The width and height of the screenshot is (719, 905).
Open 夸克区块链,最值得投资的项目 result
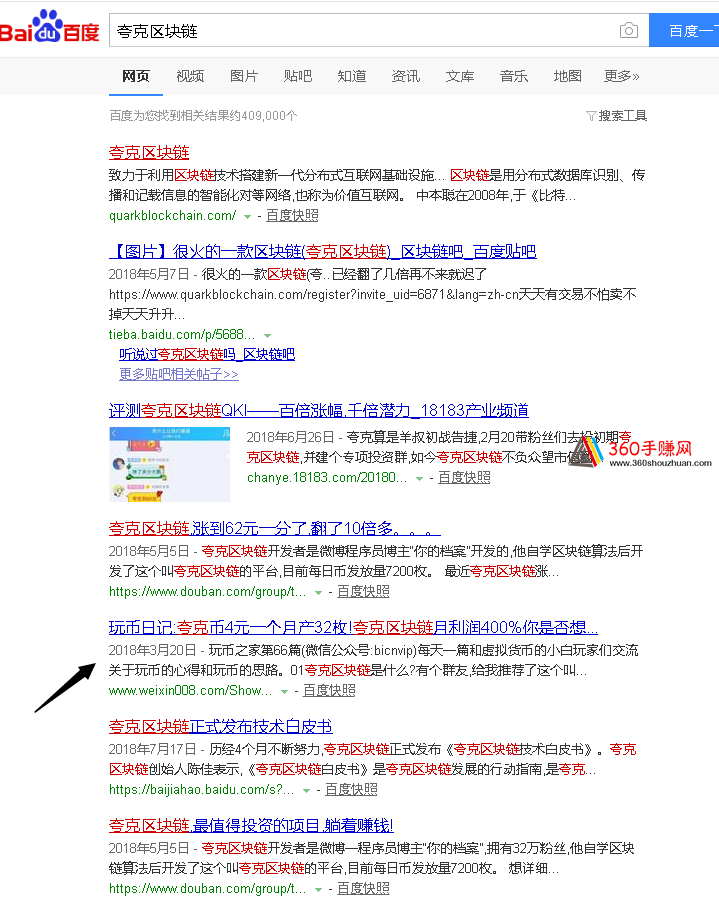point(251,825)
